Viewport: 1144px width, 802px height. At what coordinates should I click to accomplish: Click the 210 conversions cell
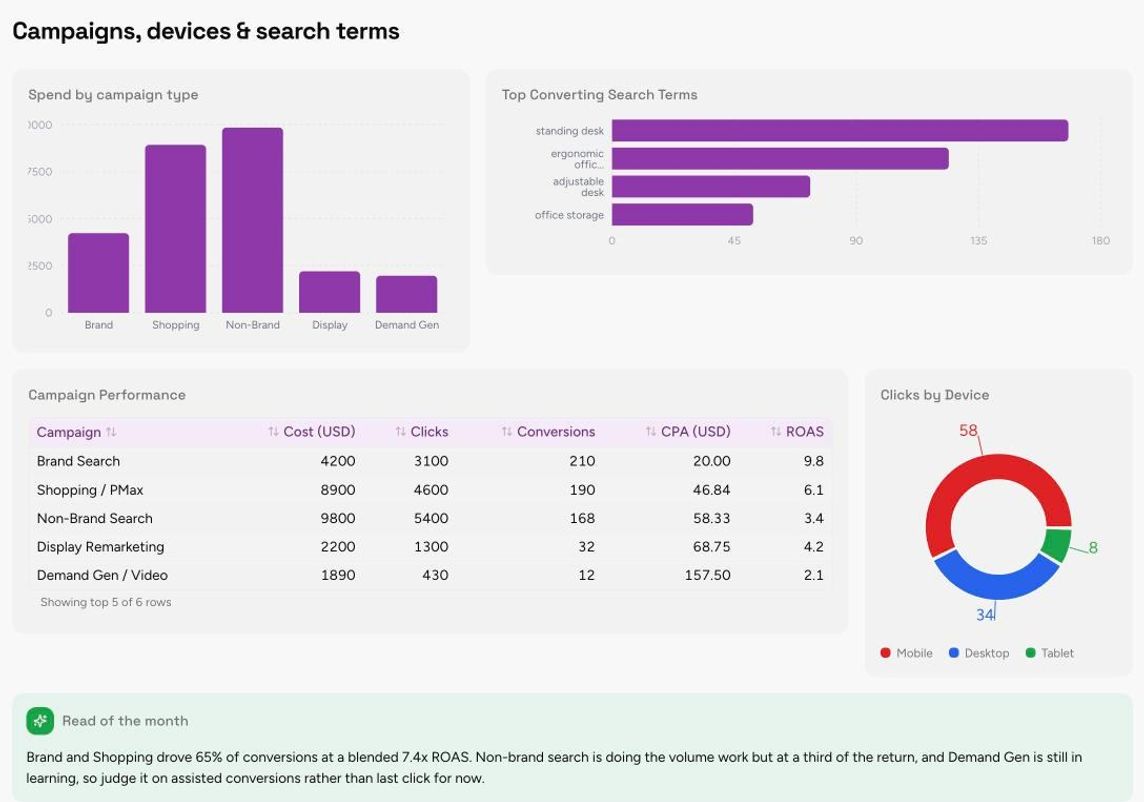pyautogui.click(x=582, y=461)
